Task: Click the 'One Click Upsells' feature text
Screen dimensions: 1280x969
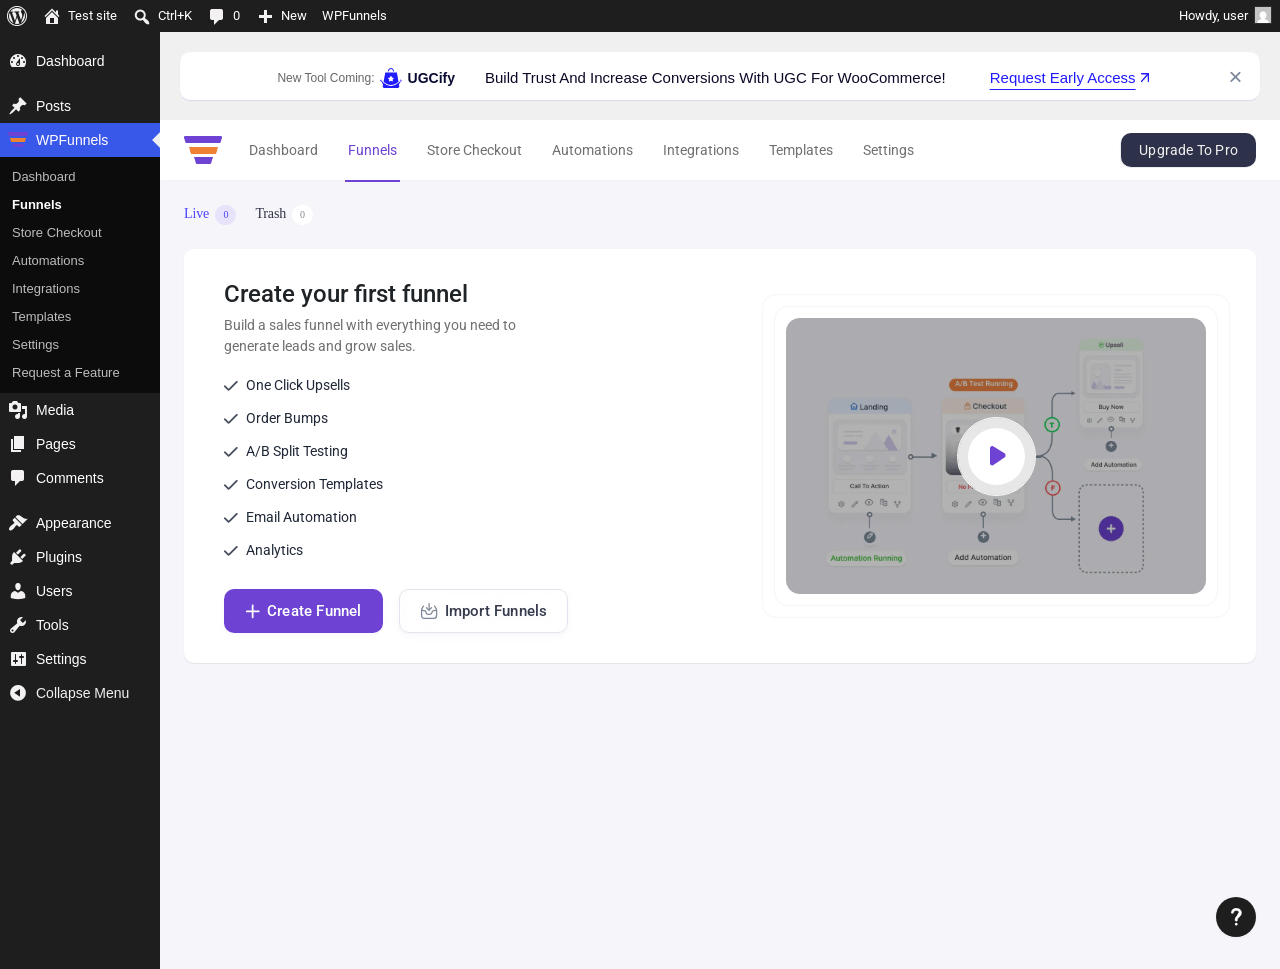Action: (298, 385)
